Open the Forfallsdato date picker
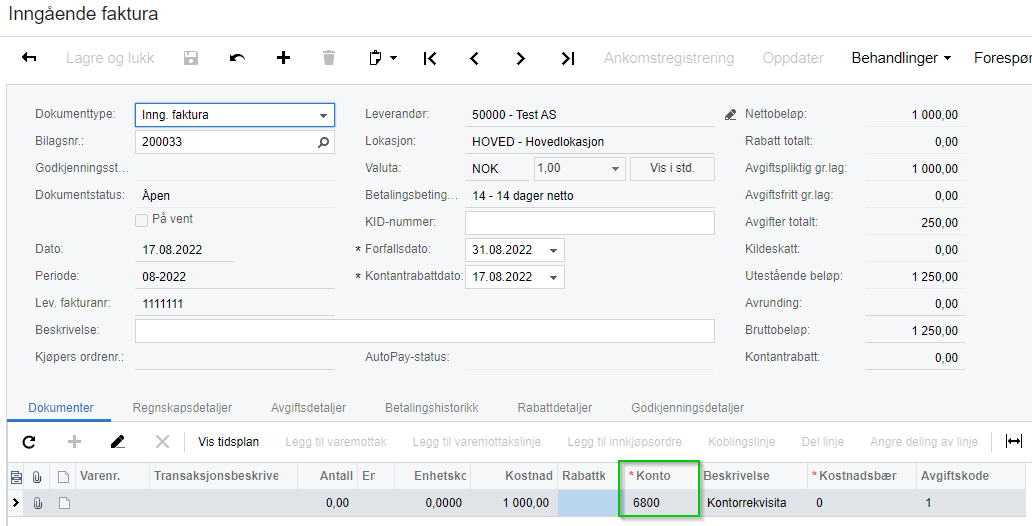Viewport: 1032px width, 526px height. tap(554, 250)
